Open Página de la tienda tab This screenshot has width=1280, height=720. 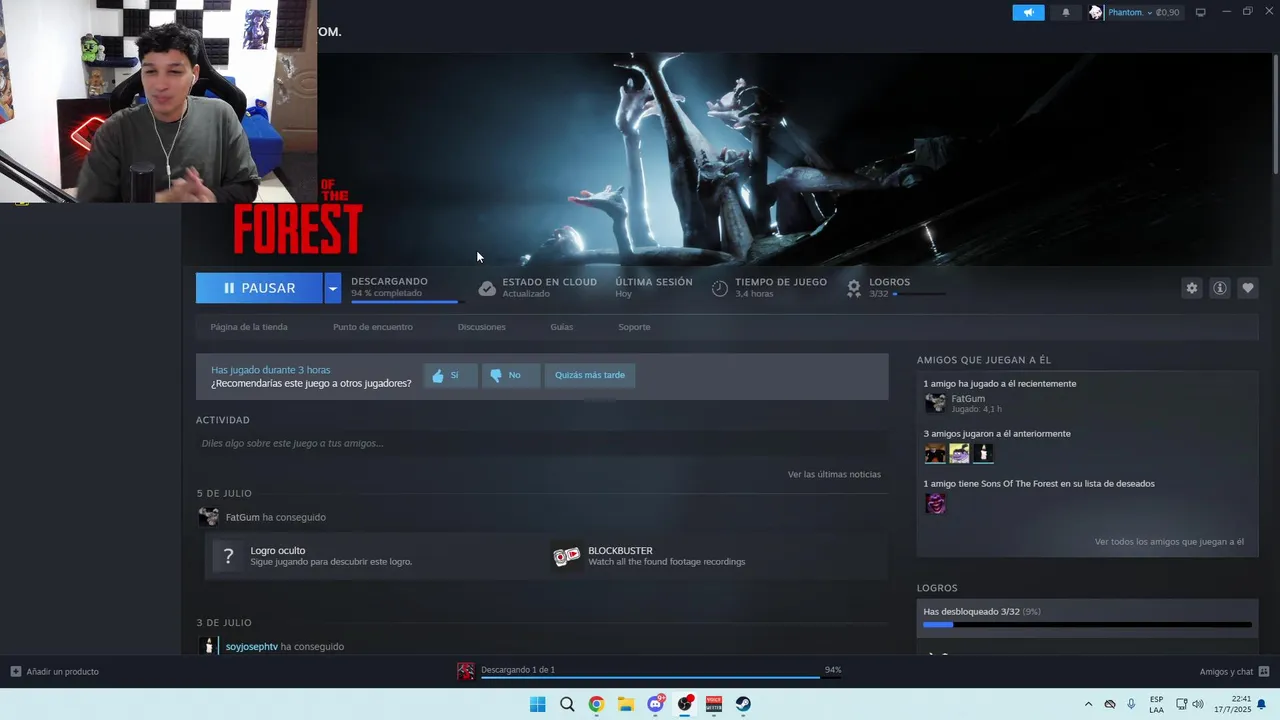[x=249, y=327]
